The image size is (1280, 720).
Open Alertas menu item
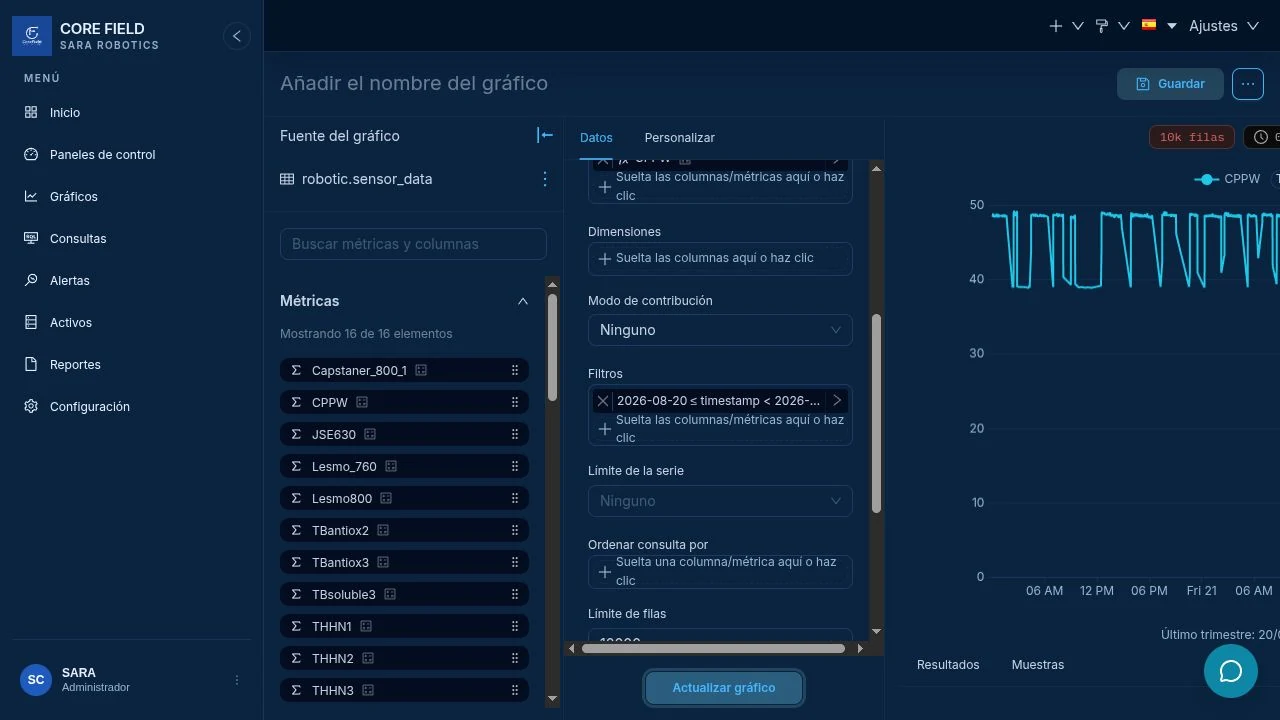click(70, 281)
